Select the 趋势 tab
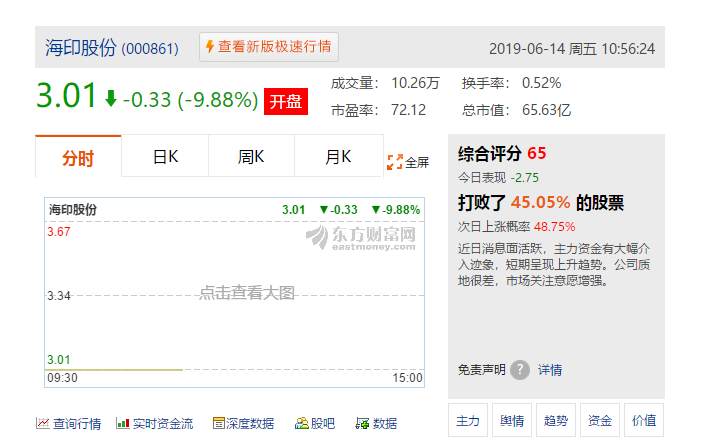Image resolution: width=702 pixels, height=444 pixels. tap(556, 420)
